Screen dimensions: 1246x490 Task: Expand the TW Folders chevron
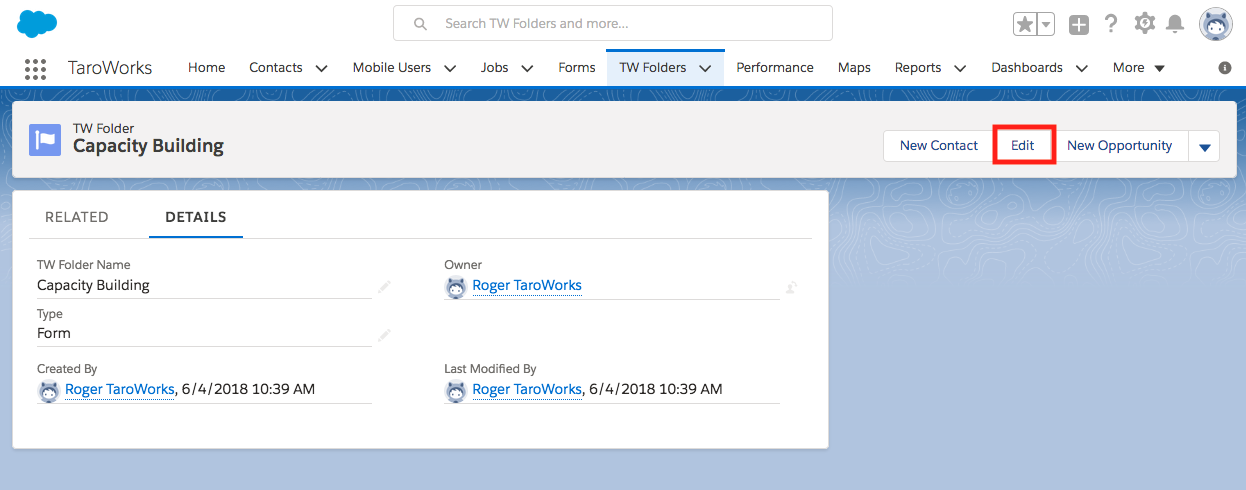(705, 68)
